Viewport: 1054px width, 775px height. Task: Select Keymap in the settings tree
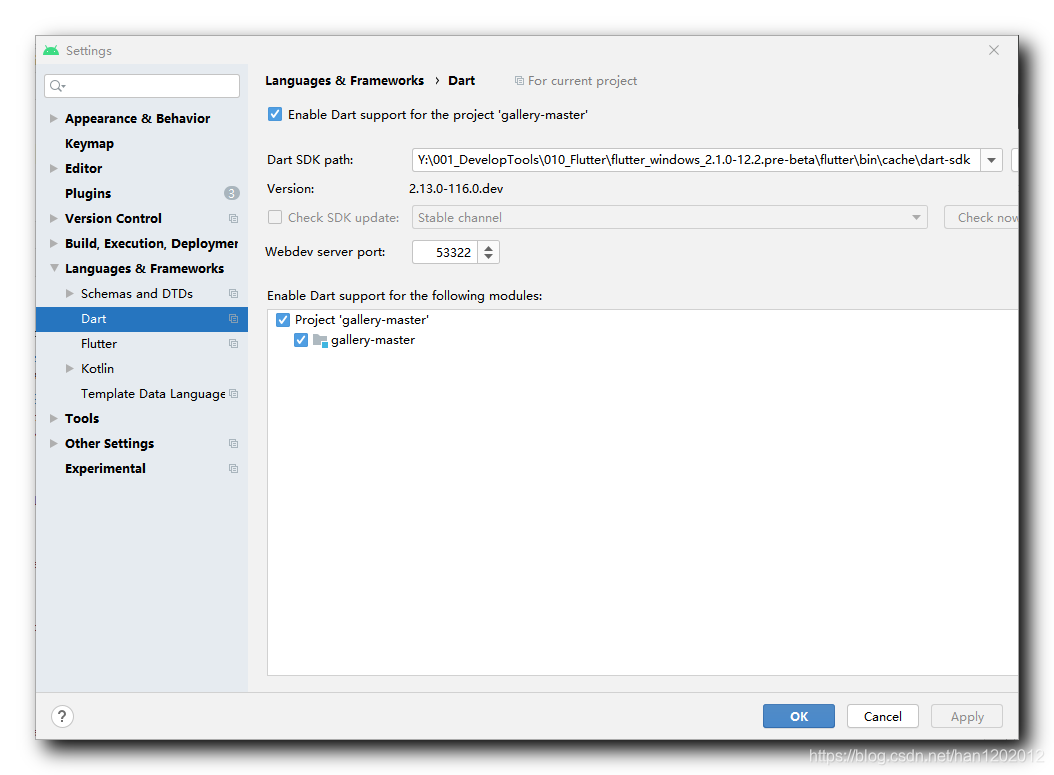(x=89, y=144)
